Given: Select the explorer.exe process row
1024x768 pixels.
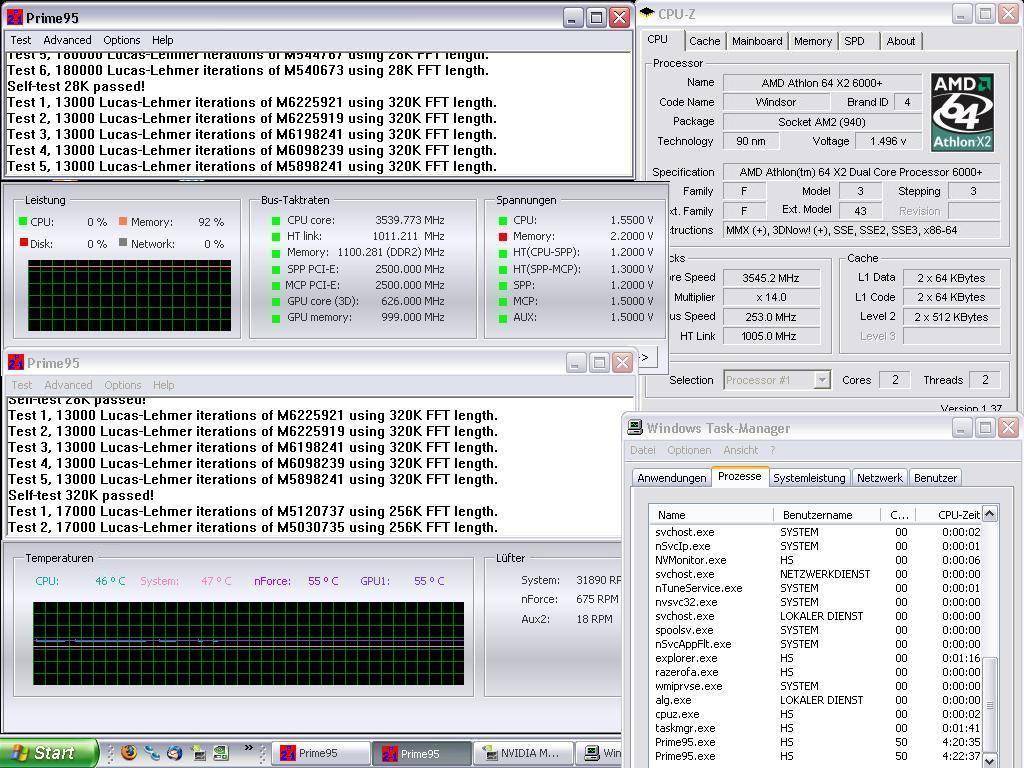Looking at the screenshot, I should click(x=815, y=658).
